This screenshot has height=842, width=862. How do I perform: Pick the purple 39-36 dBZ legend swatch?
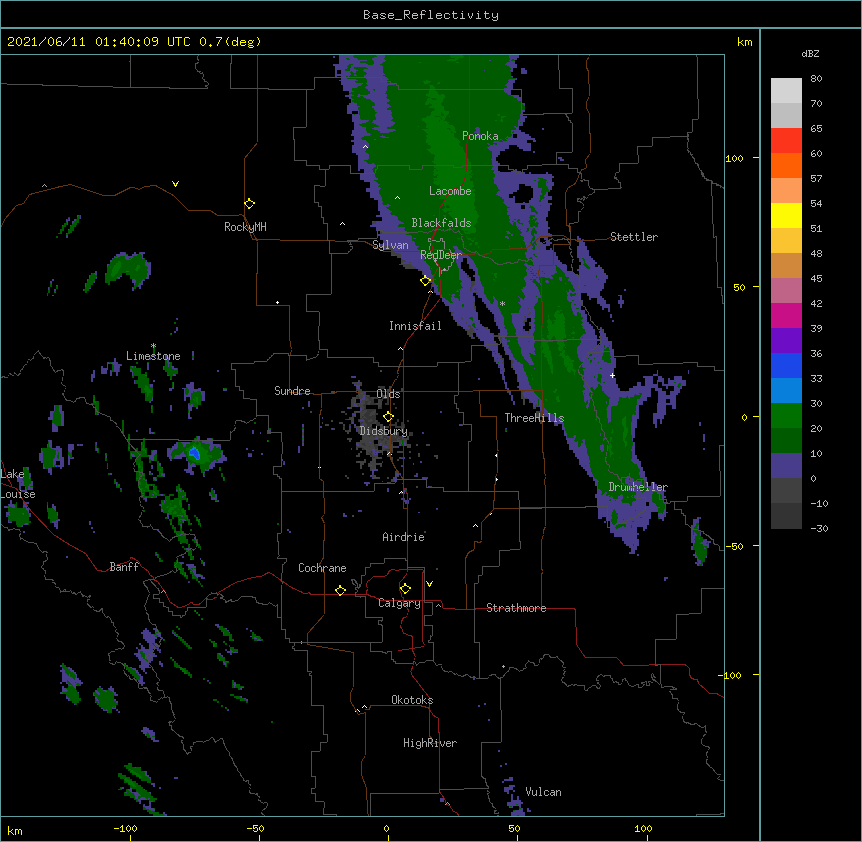tap(786, 341)
